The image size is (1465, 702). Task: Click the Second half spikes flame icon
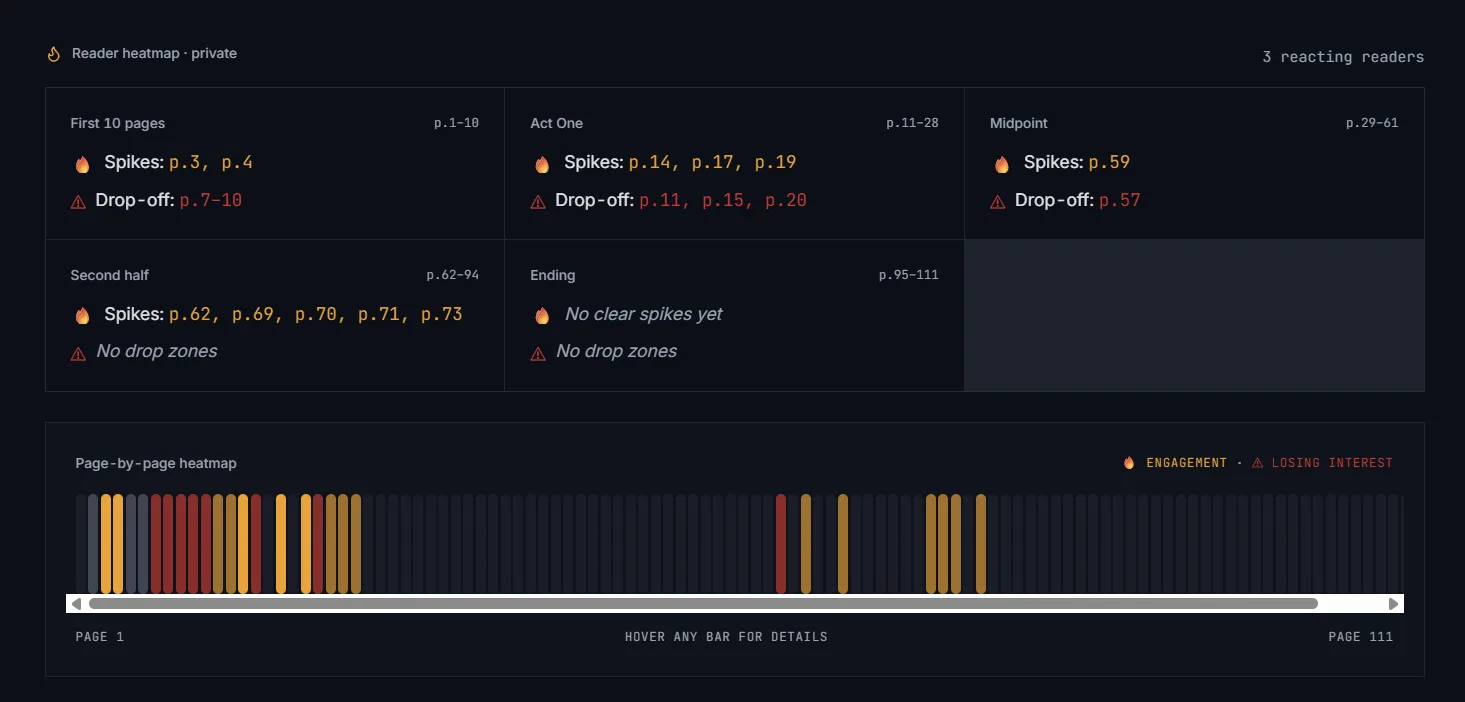(82, 316)
